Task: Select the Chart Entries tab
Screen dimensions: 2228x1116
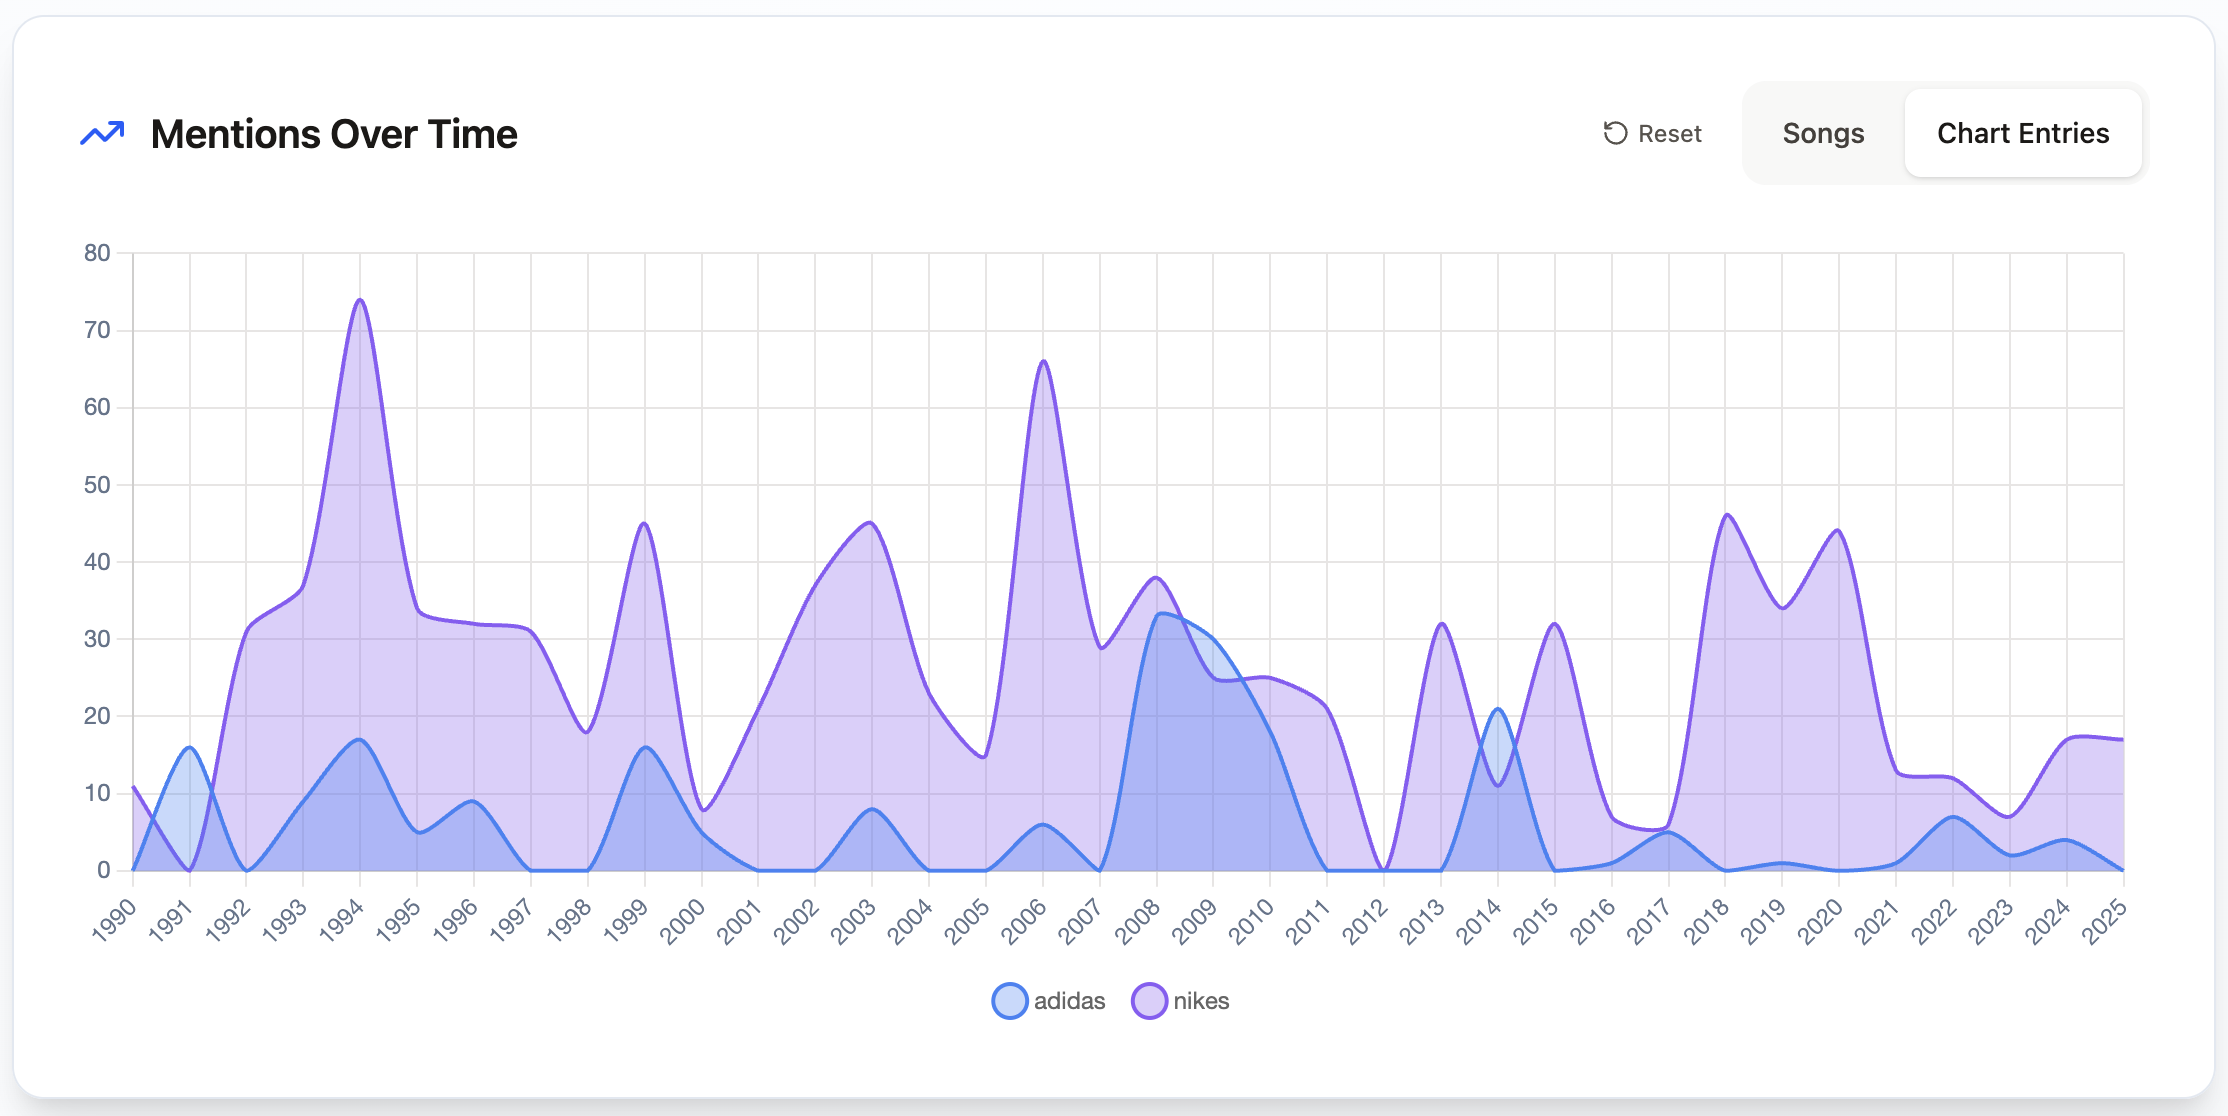Action: 2022,133
